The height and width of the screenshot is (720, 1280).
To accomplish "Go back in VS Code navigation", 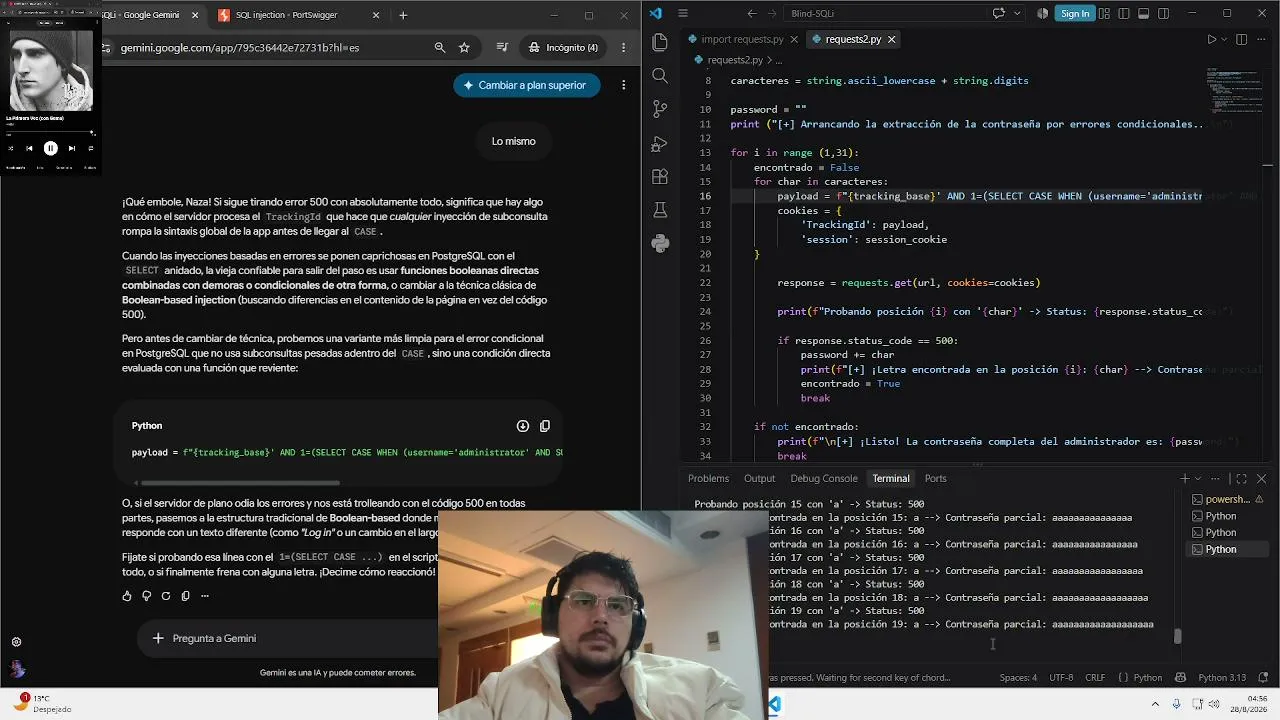I will coord(752,14).
